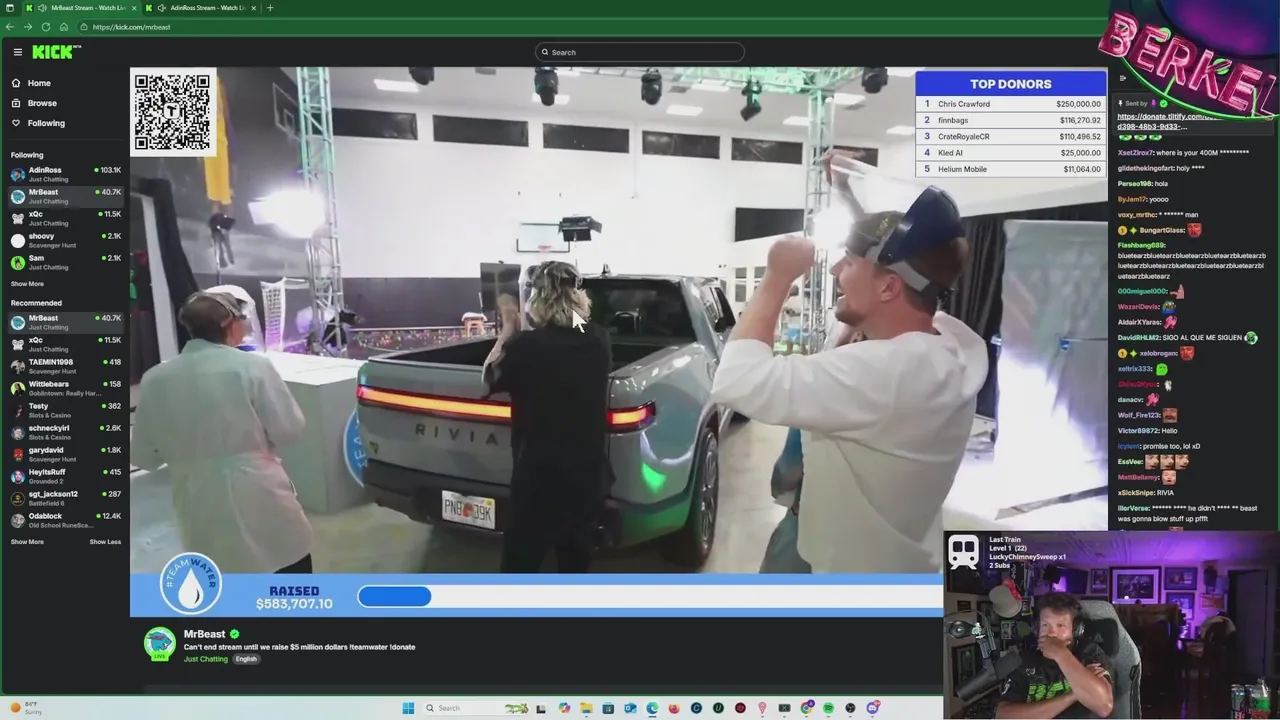Open Testy Slots & Casino channel
Image resolution: width=1280 pixels, height=720 pixels.
65,410
